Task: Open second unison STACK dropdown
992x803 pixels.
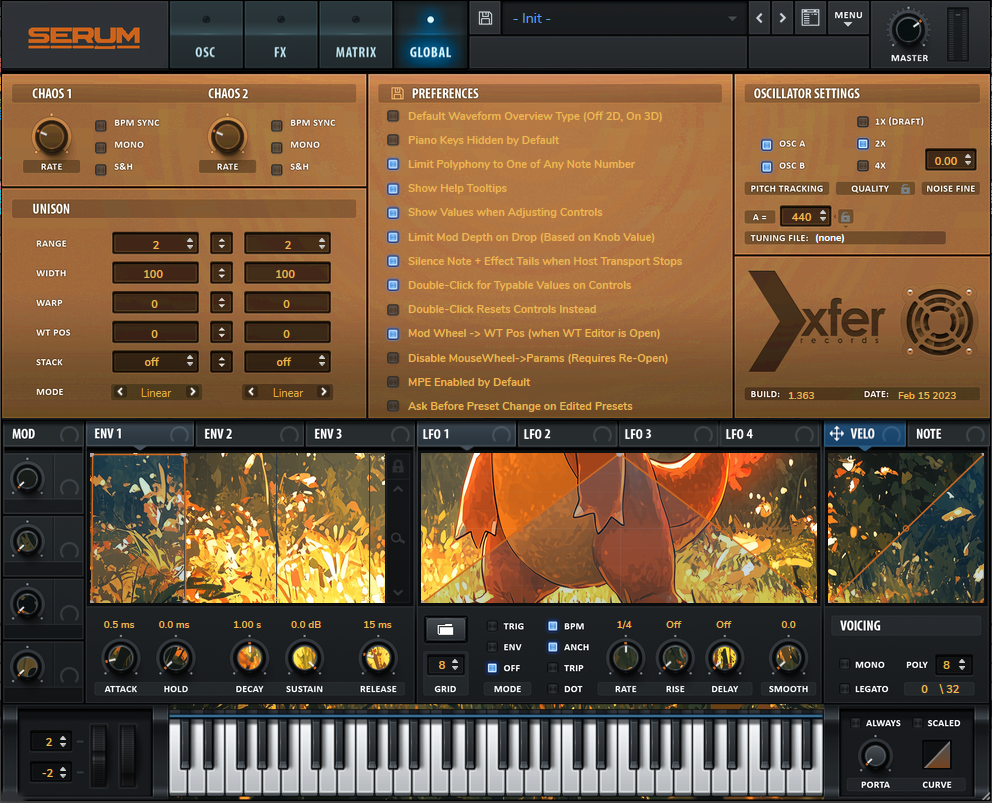Action: pos(287,362)
